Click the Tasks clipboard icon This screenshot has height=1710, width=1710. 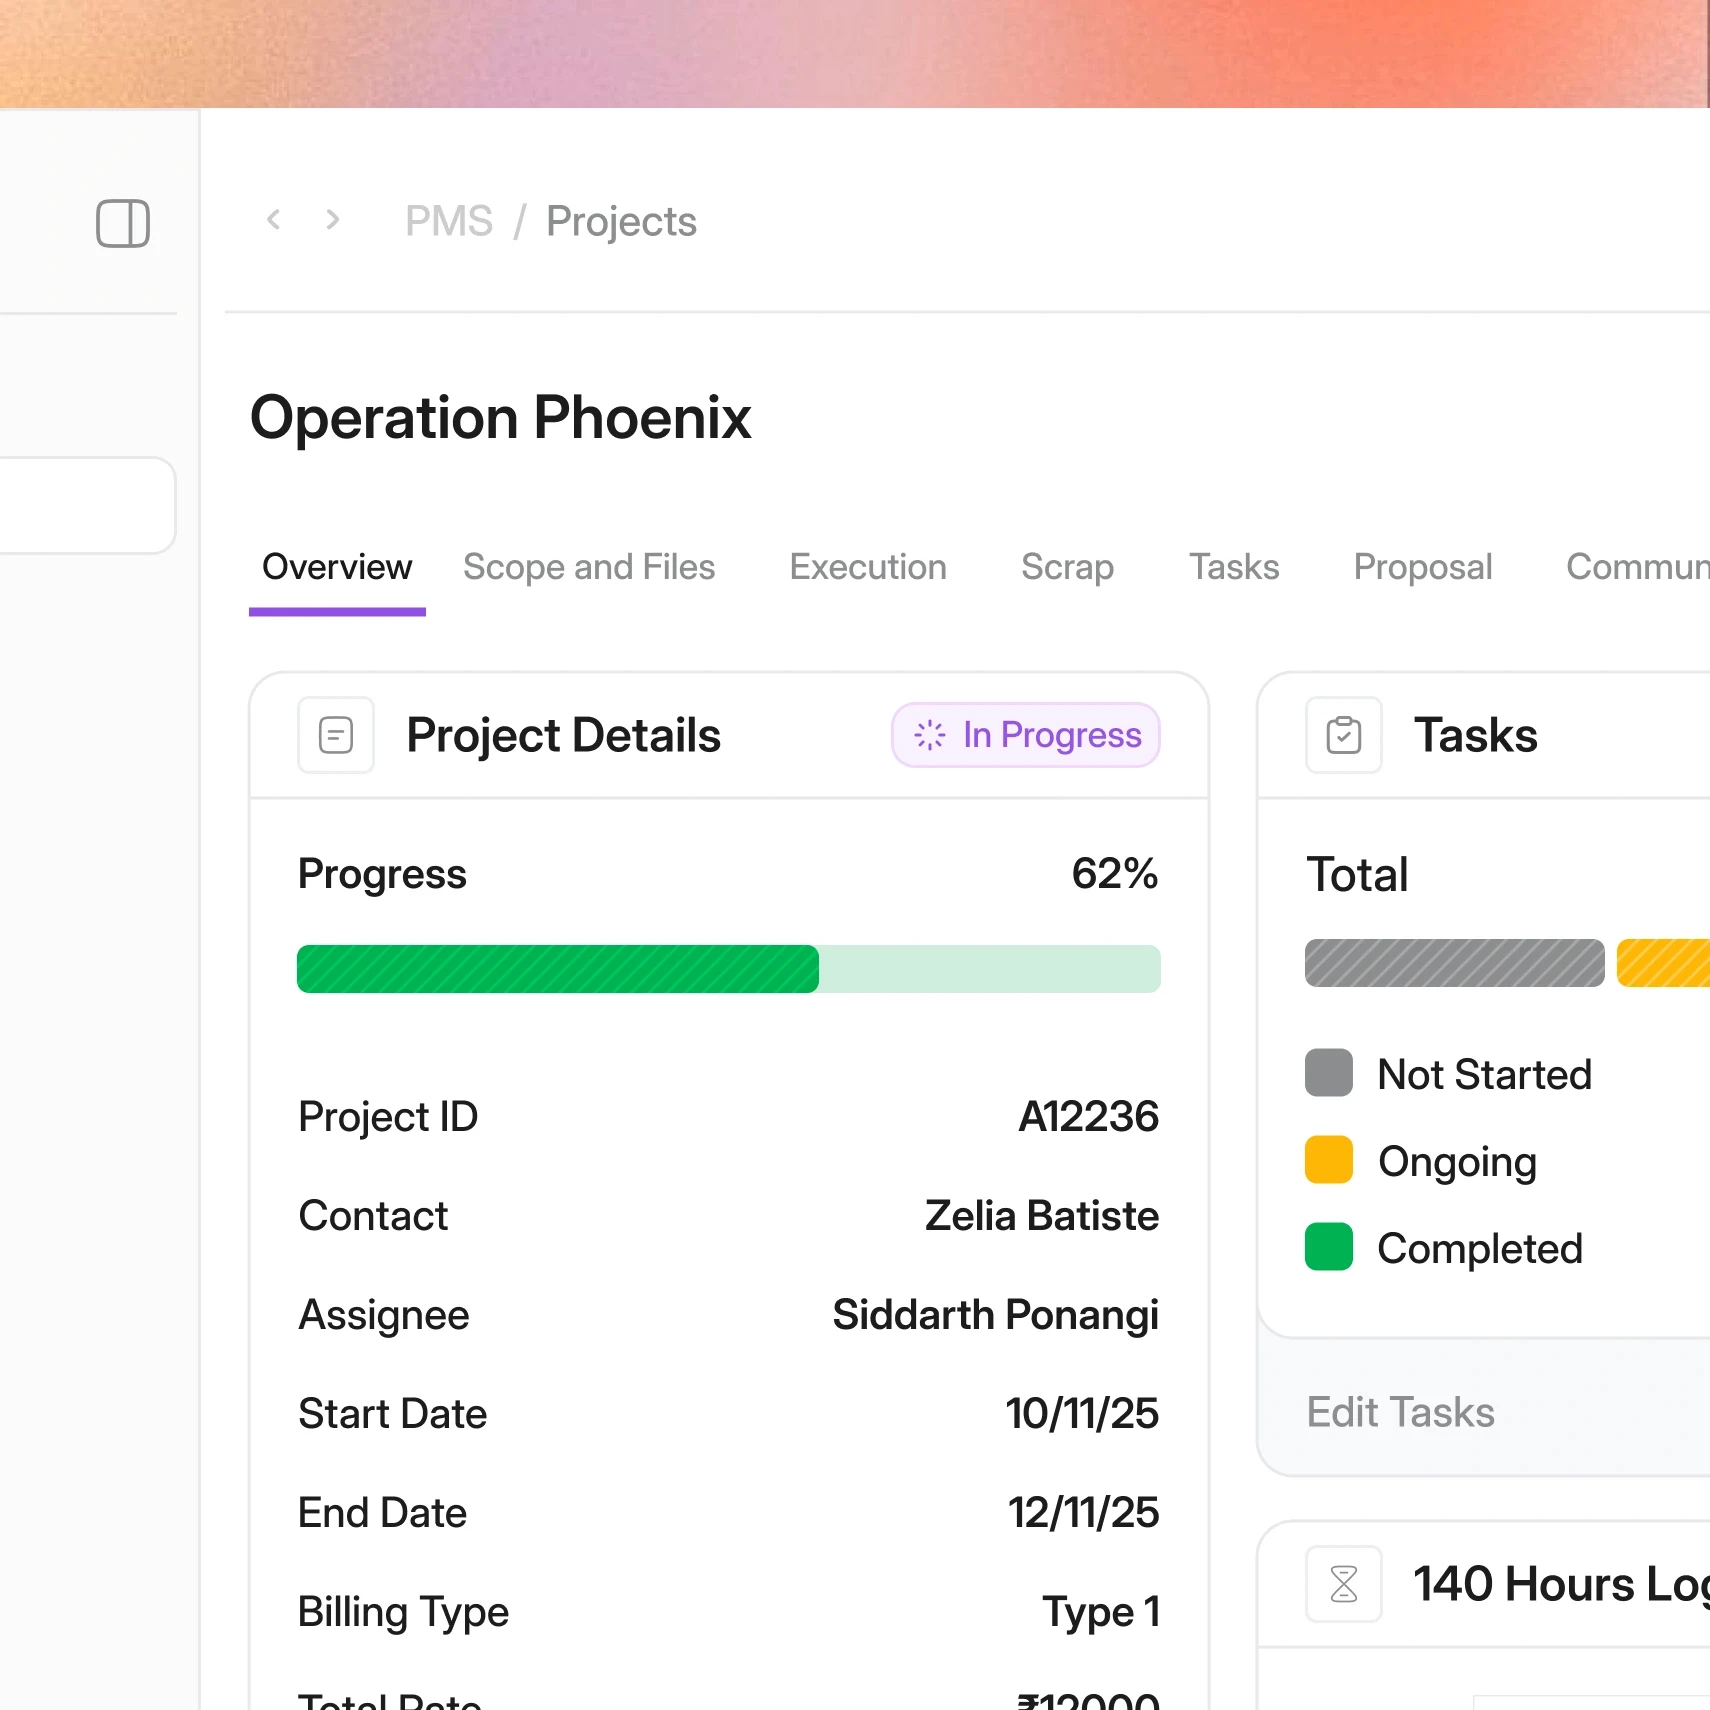1344,735
